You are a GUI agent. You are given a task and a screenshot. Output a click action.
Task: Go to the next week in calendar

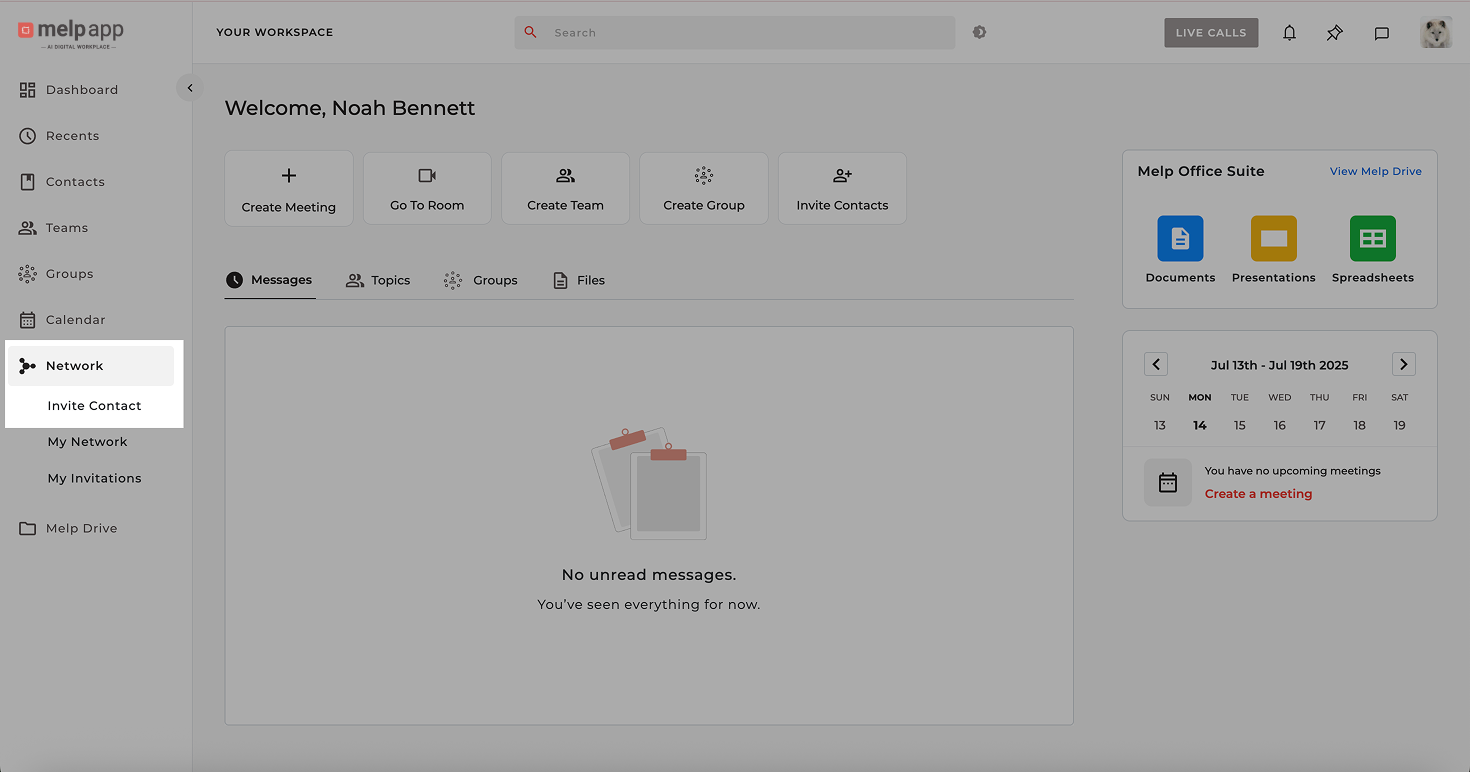(x=1403, y=365)
